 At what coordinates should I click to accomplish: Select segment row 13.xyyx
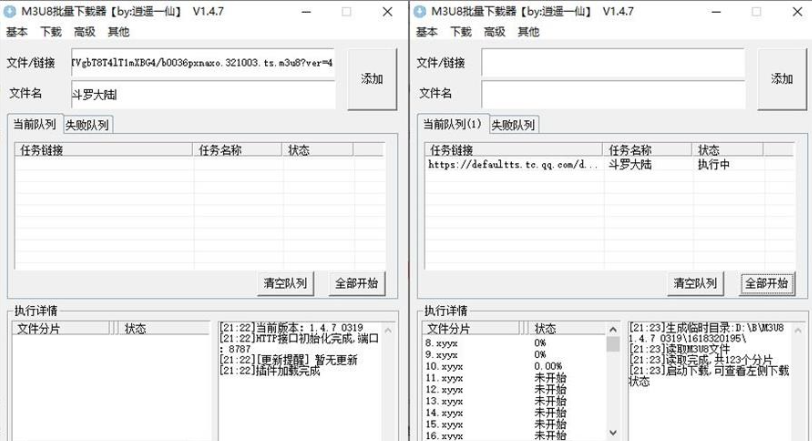(x=514, y=401)
